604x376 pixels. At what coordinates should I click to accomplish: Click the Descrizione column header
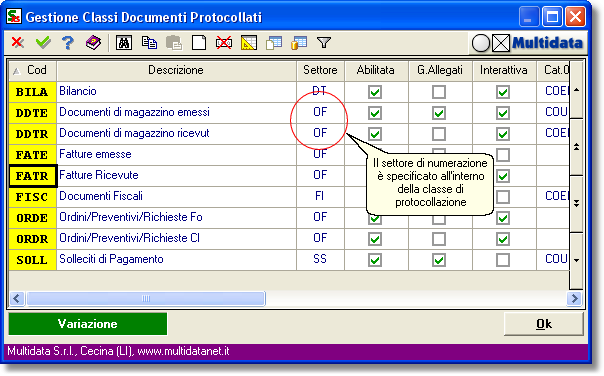176,70
